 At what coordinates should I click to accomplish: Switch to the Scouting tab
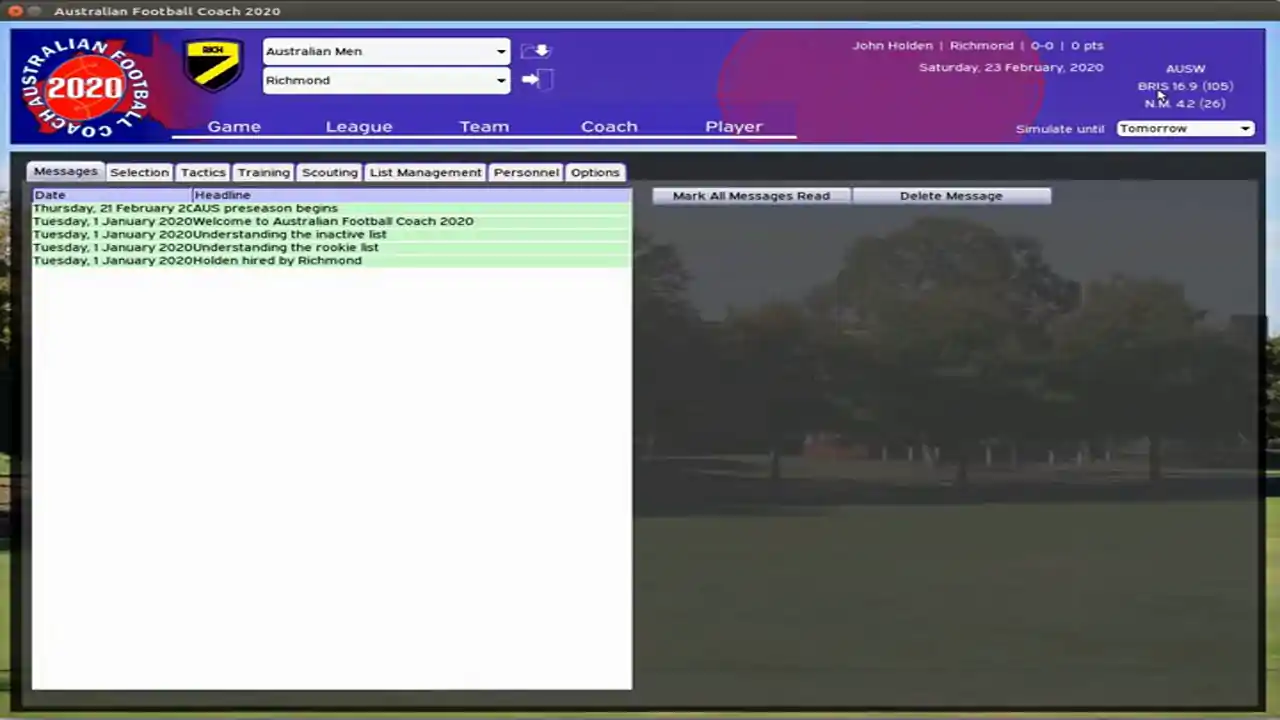click(x=330, y=173)
